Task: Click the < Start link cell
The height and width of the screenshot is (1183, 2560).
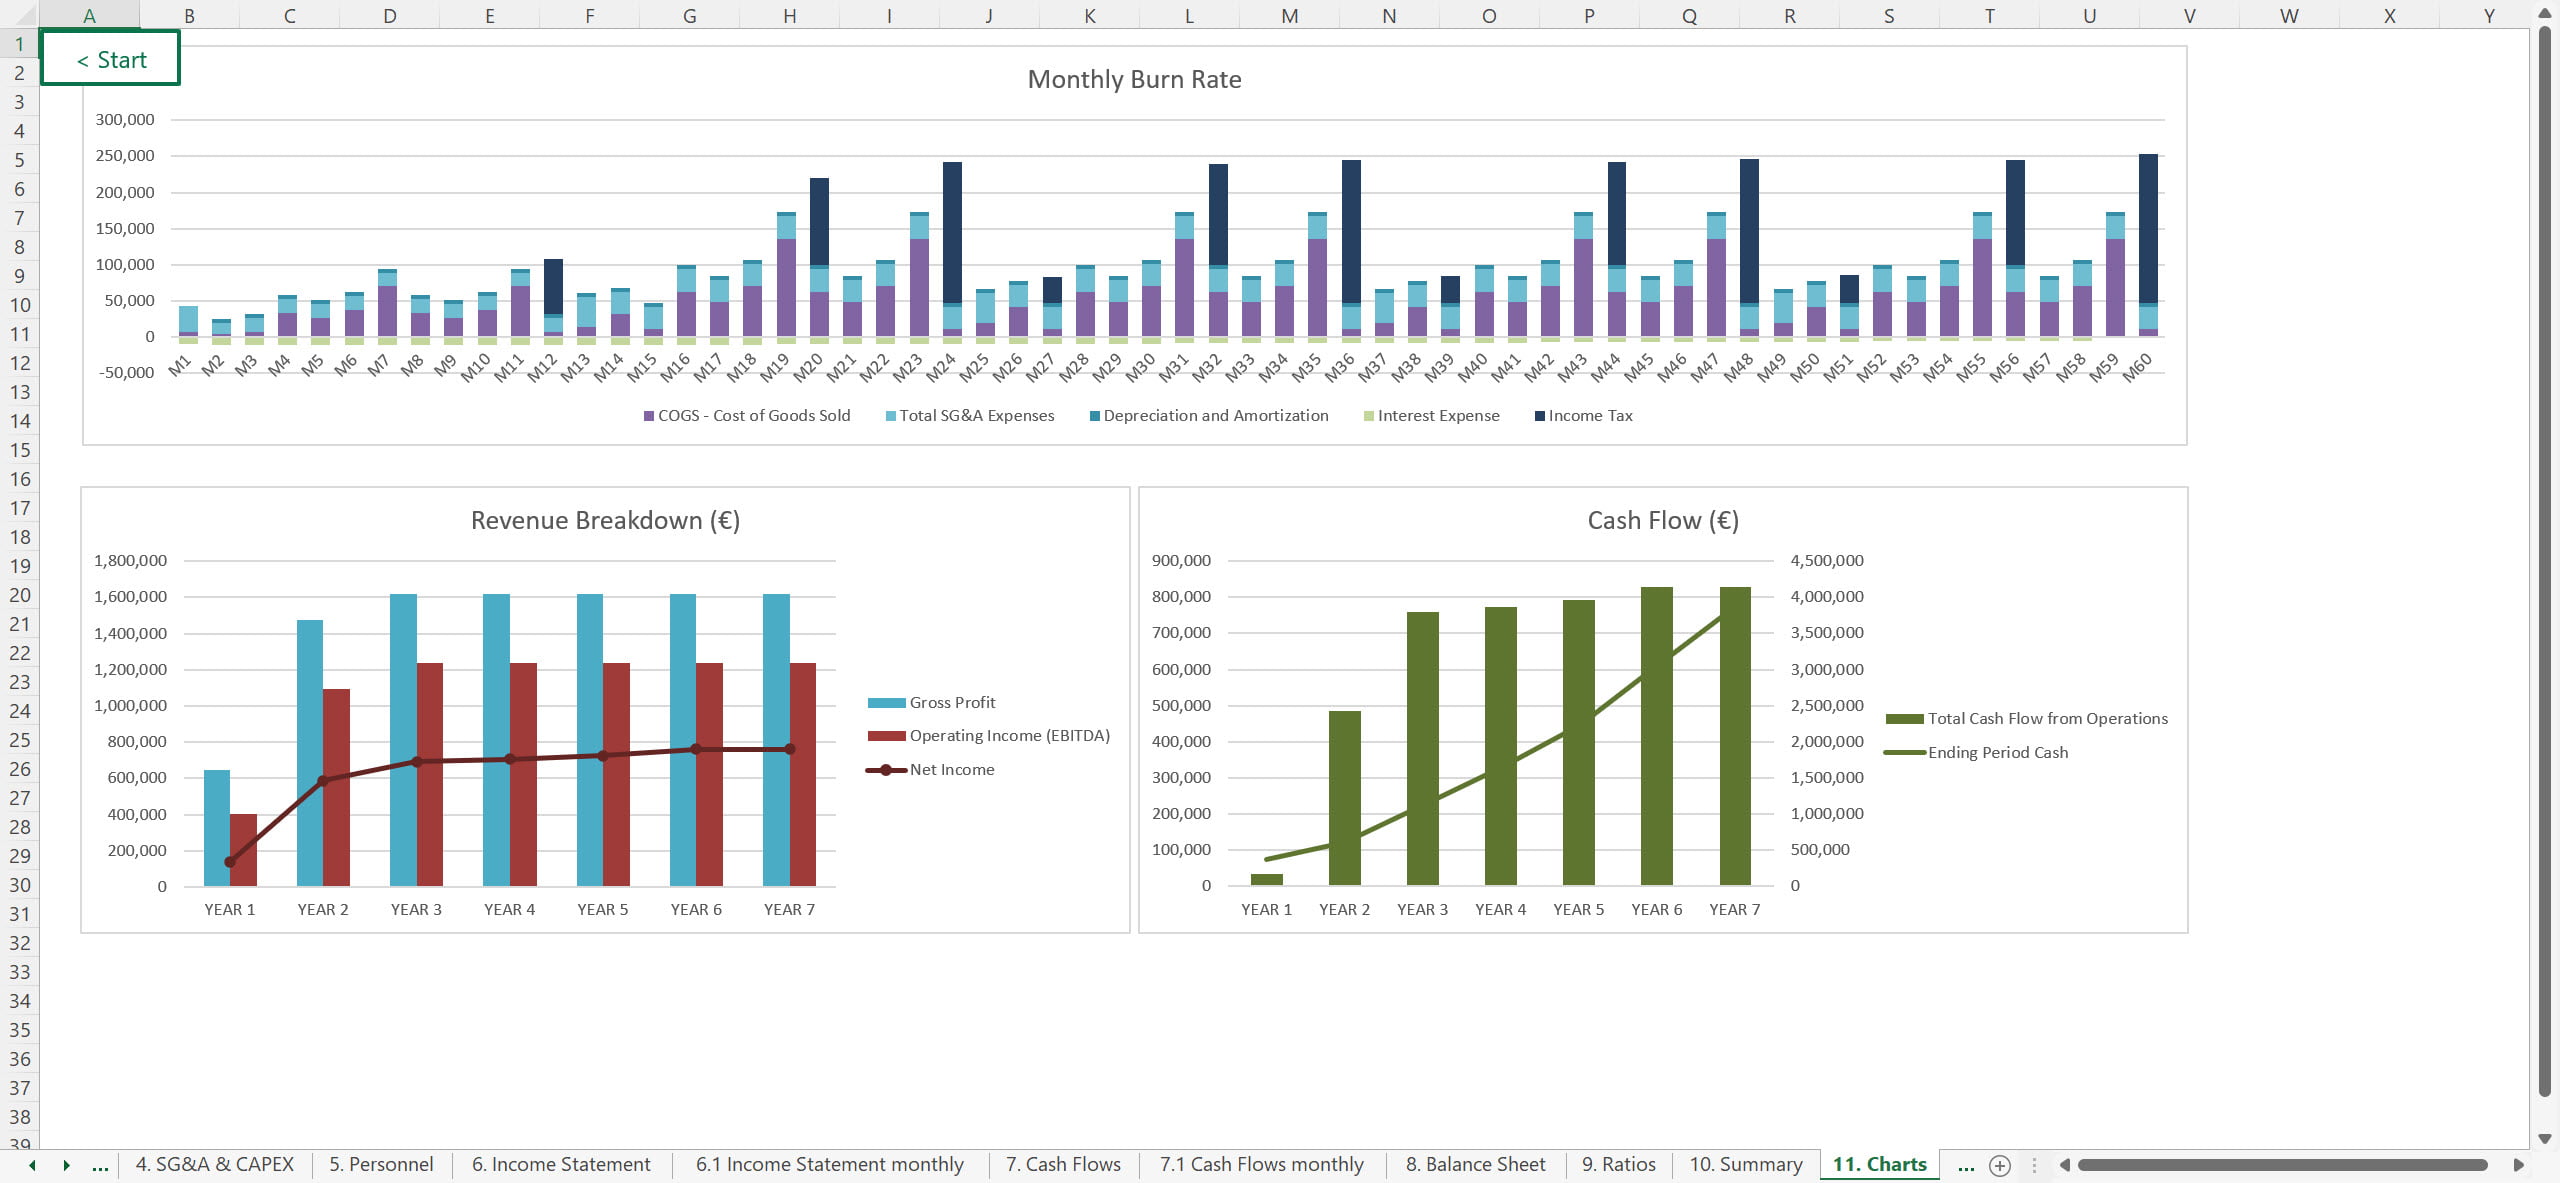Action: [x=111, y=59]
